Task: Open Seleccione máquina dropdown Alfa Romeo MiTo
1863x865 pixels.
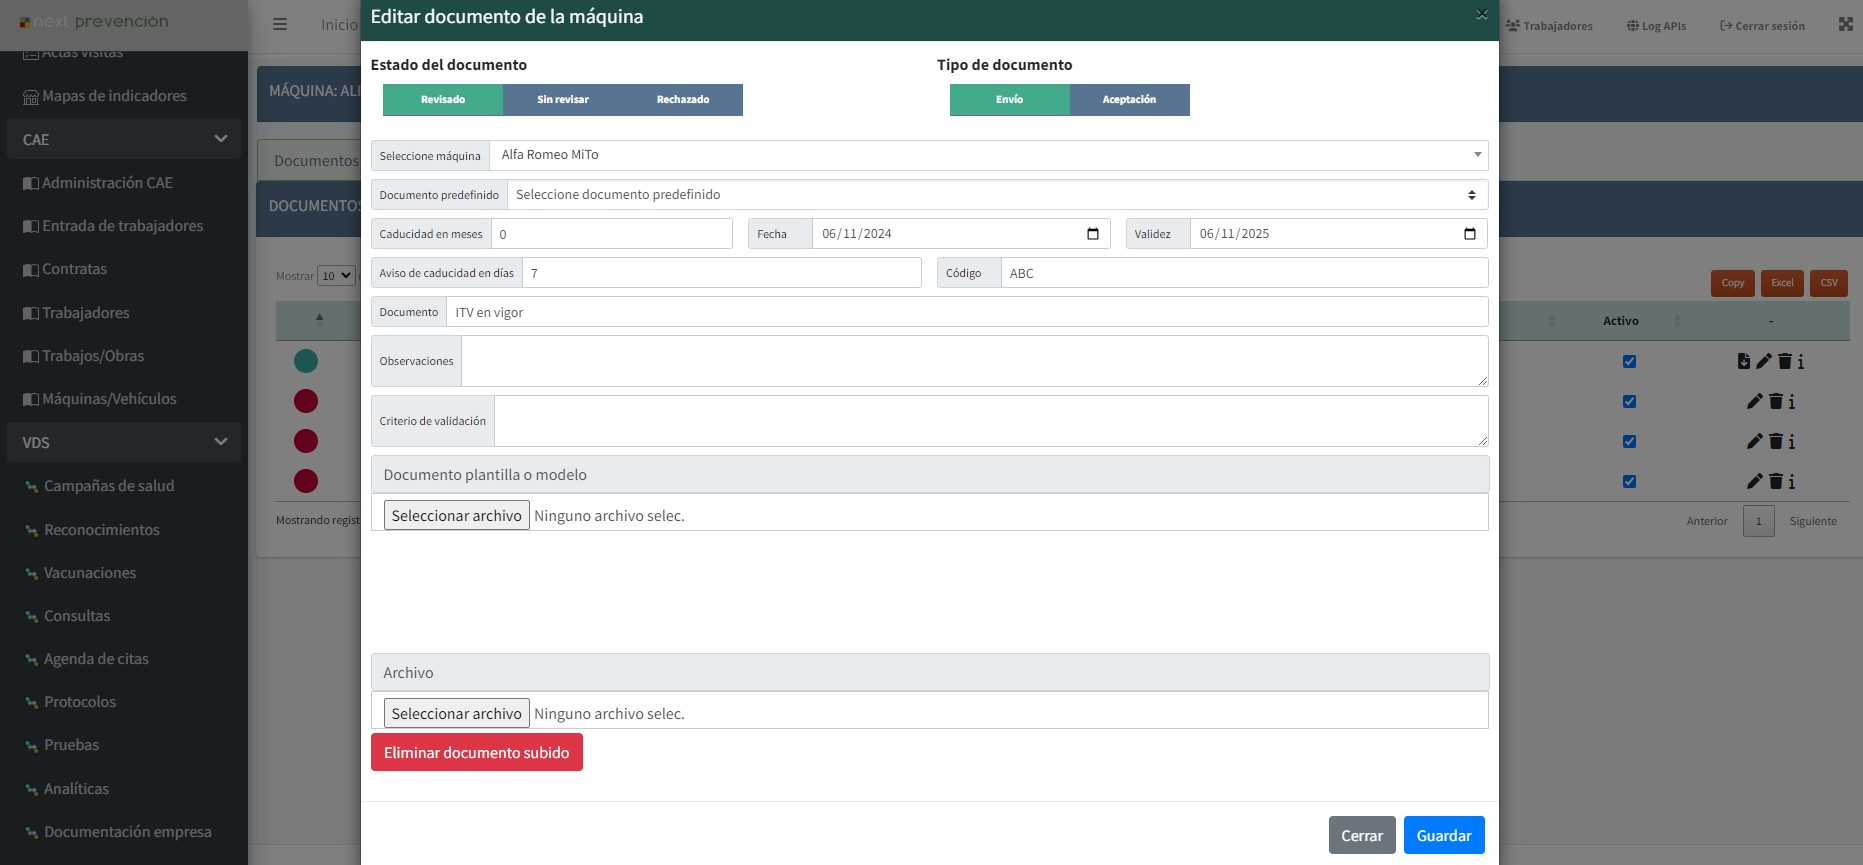Action: coord(988,155)
